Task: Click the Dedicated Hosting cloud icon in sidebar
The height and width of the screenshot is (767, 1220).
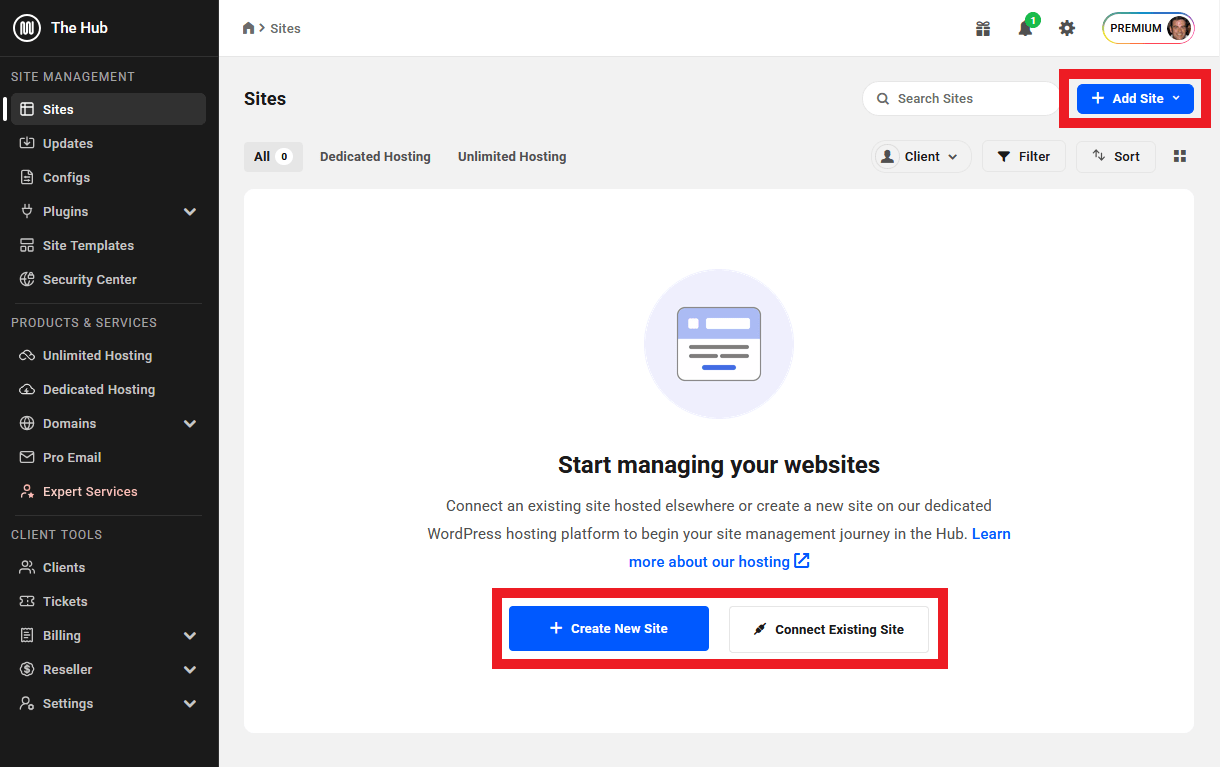Action: 27,389
